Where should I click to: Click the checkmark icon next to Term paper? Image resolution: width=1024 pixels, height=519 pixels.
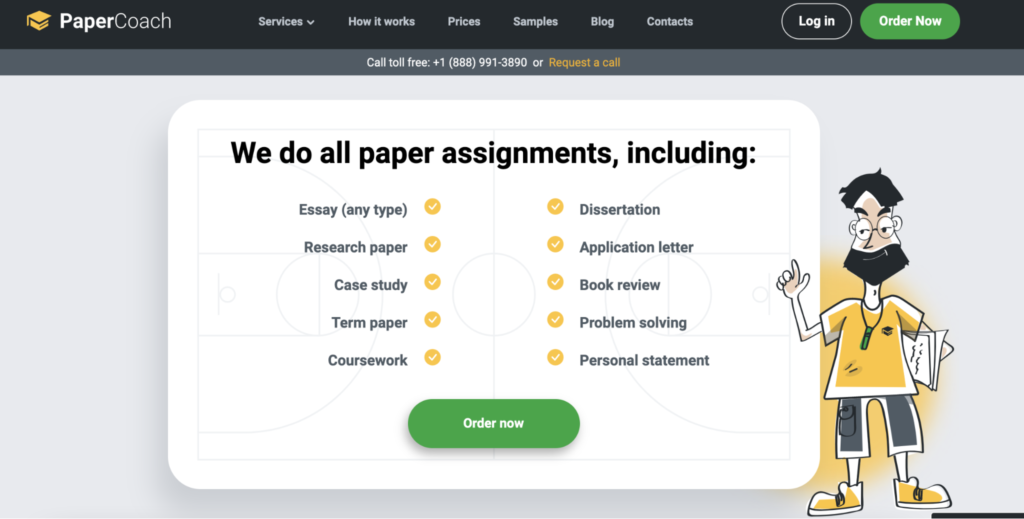click(432, 320)
